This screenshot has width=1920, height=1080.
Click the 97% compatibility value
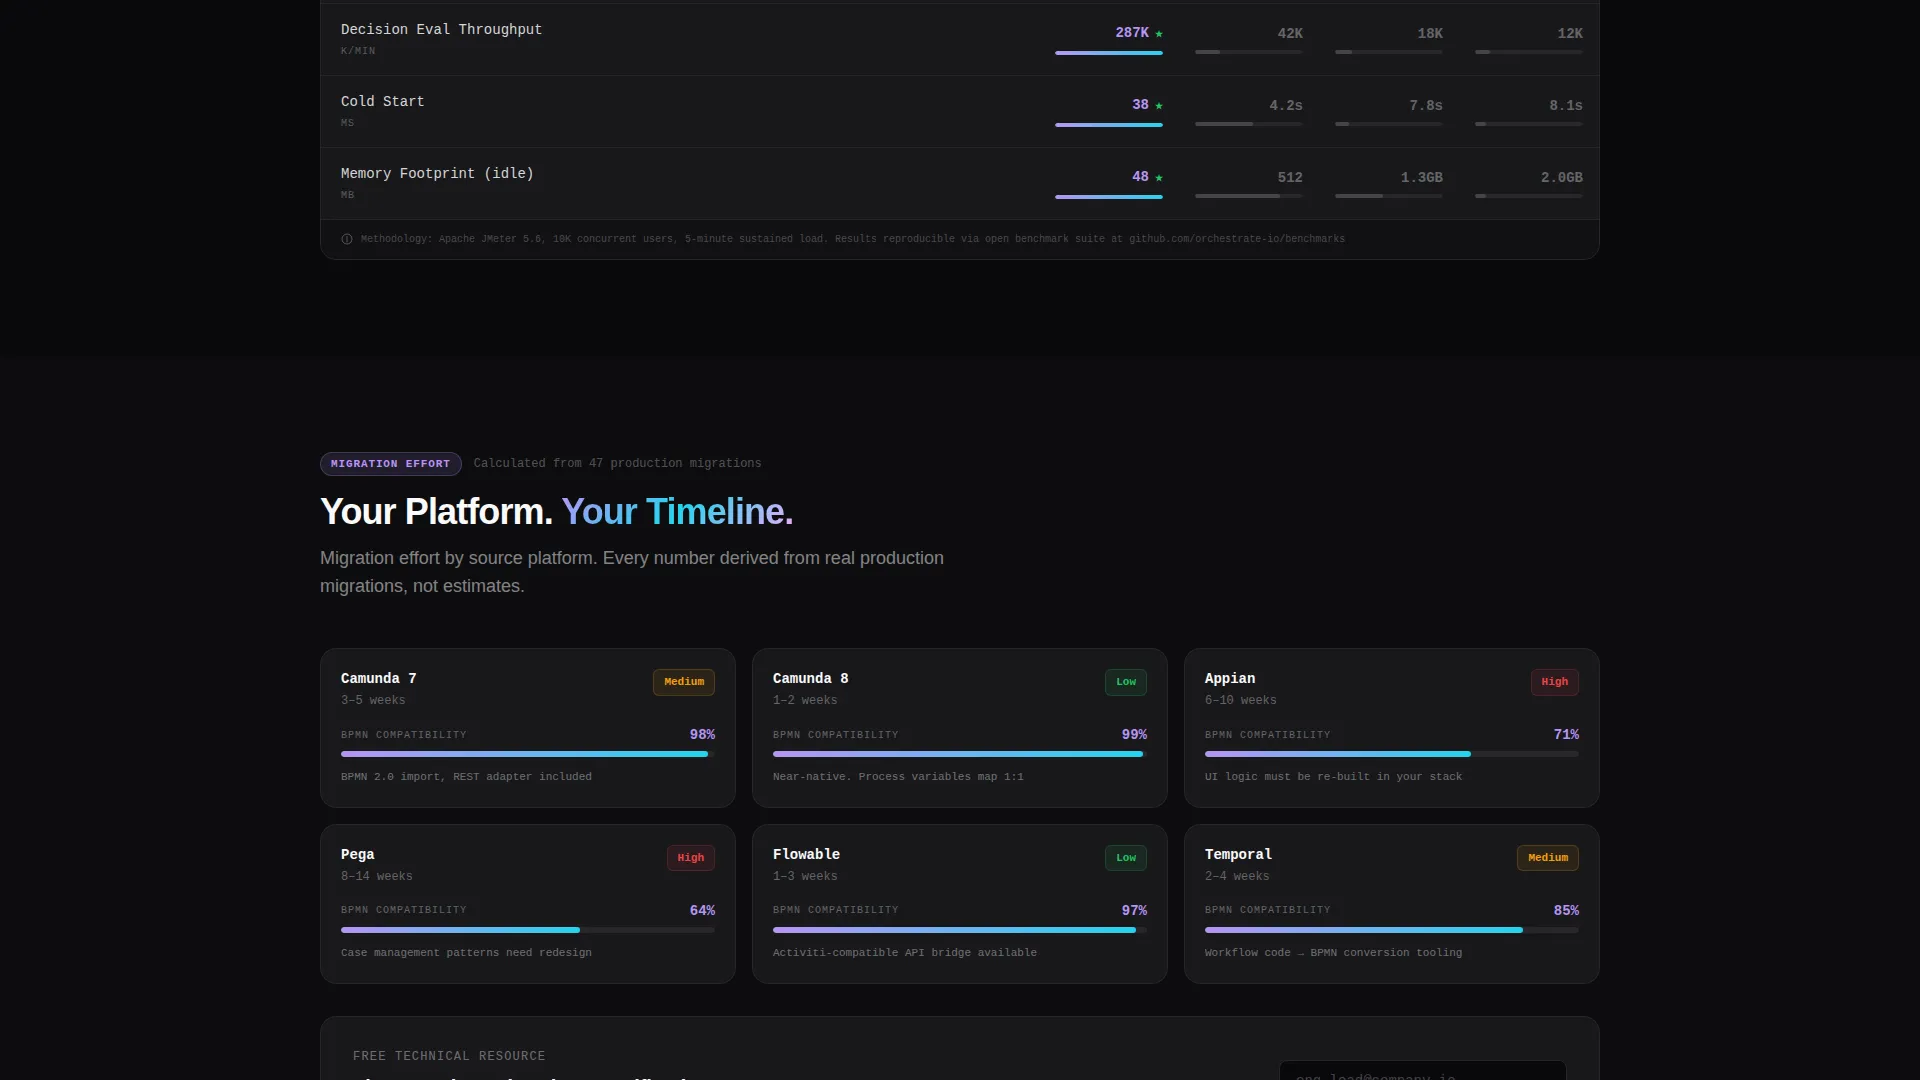(1134, 911)
